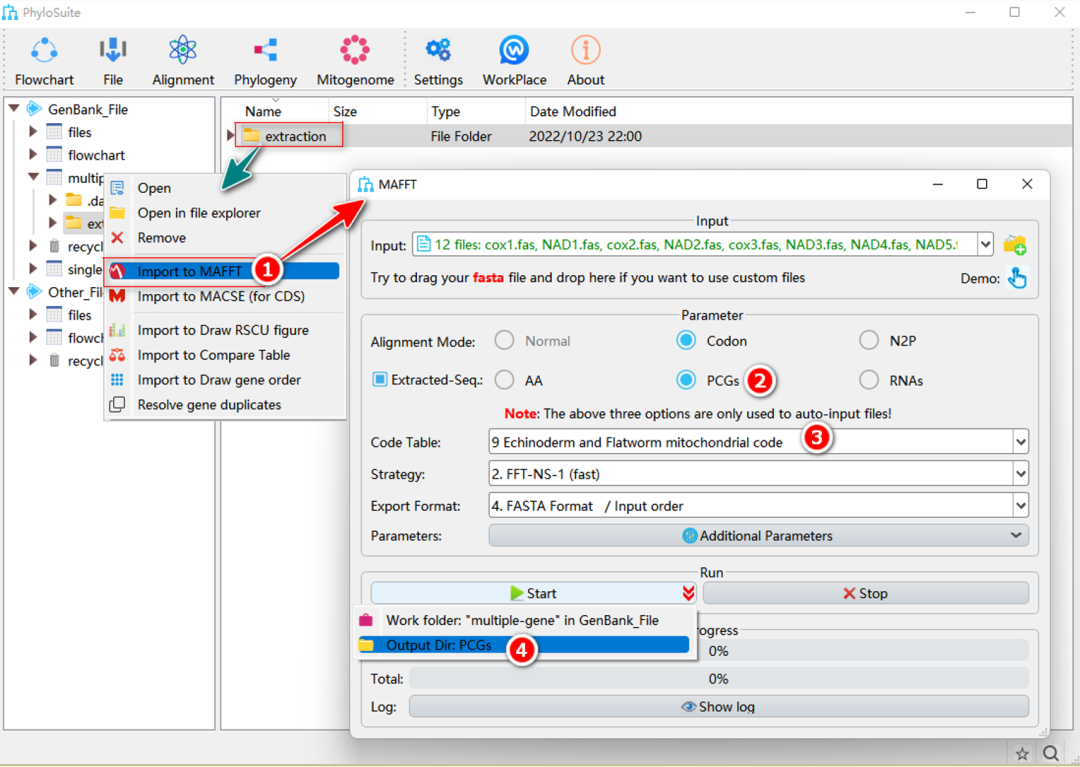Screen dimensions: 1080x767
Task: Click the search magnifier icon in the status bar
Action: tap(1050, 753)
